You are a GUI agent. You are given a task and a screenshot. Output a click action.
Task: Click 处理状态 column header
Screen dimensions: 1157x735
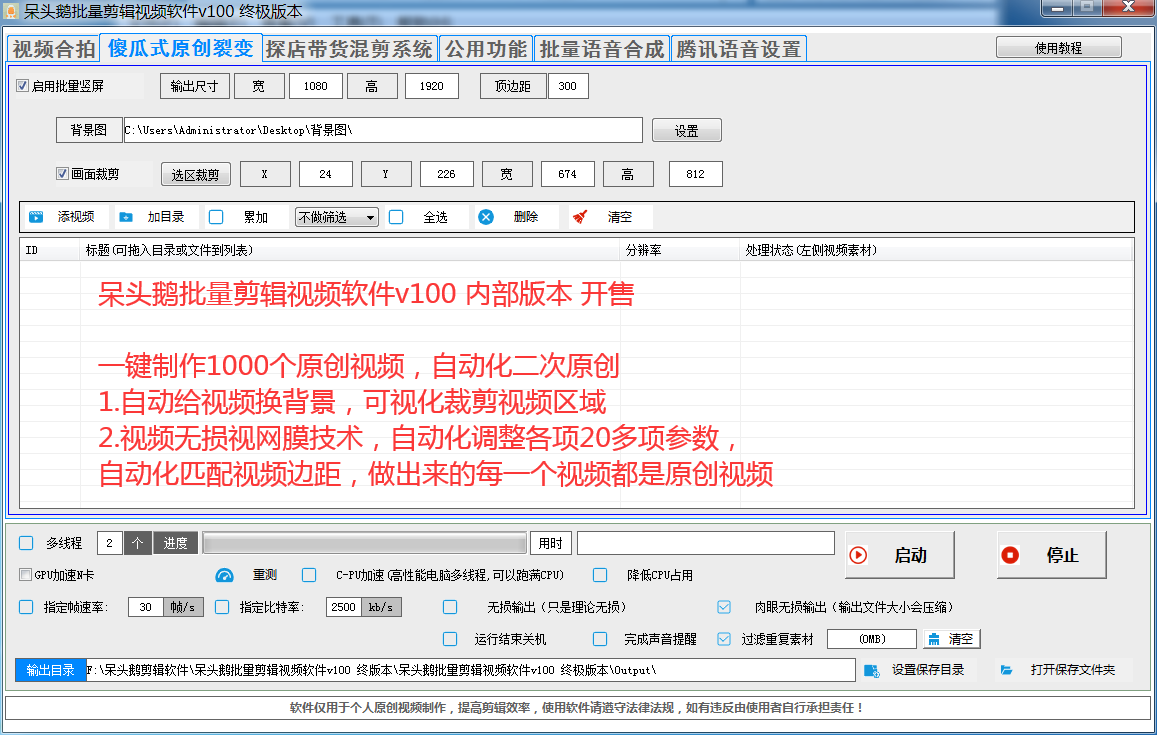(x=936, y=250)
